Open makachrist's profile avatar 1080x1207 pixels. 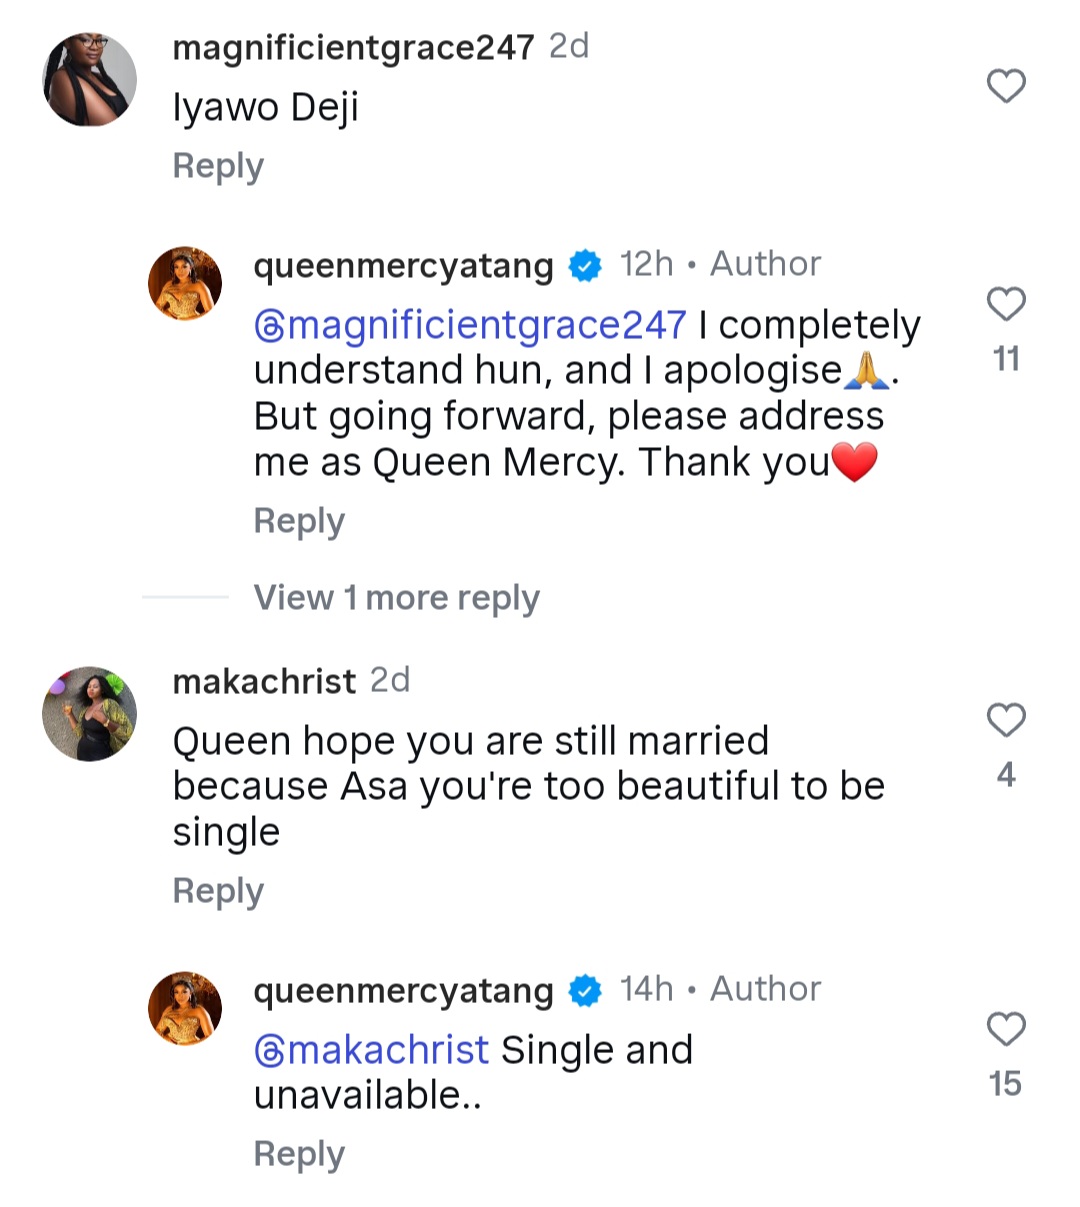click(x=90, y=713)
